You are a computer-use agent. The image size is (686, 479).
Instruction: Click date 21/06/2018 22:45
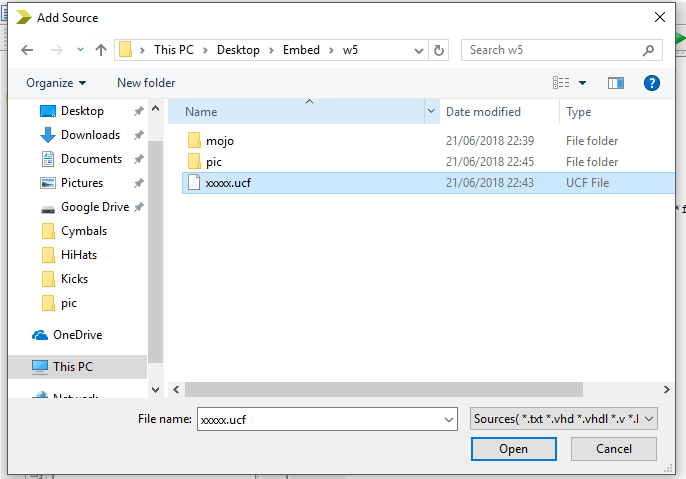(490, 162)
